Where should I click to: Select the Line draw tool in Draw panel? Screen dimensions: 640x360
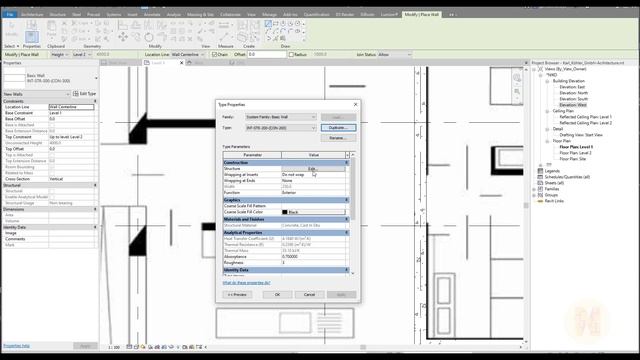point(268,24)
